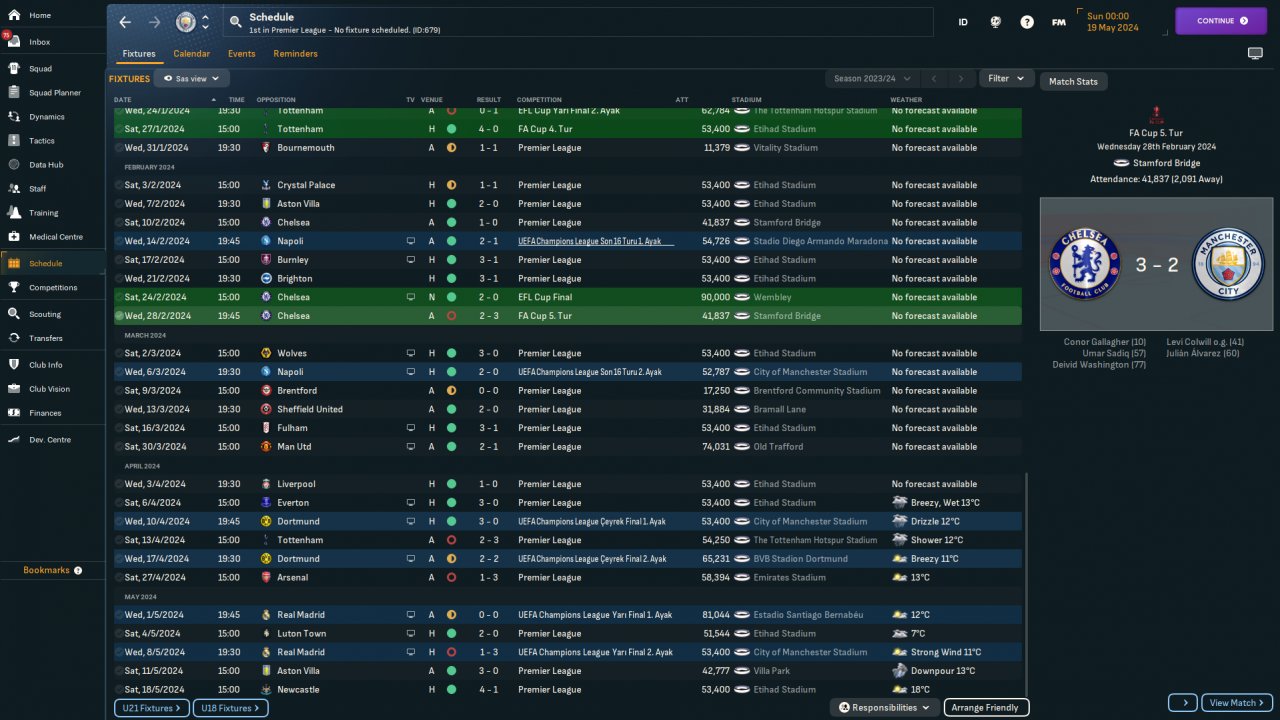Switch to the Fixtures tab

(x=139, y=54)
